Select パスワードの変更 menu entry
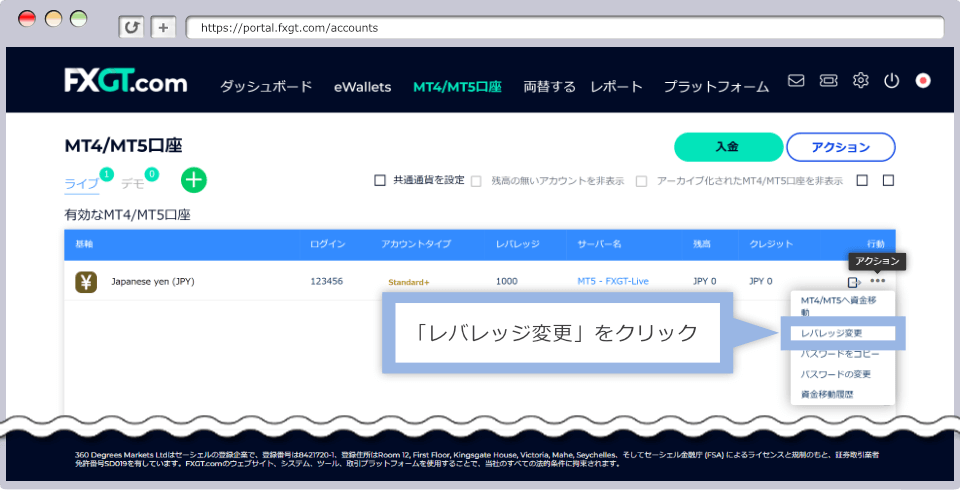This screenshot has height=490, width=960. click(x=836, y=374)
